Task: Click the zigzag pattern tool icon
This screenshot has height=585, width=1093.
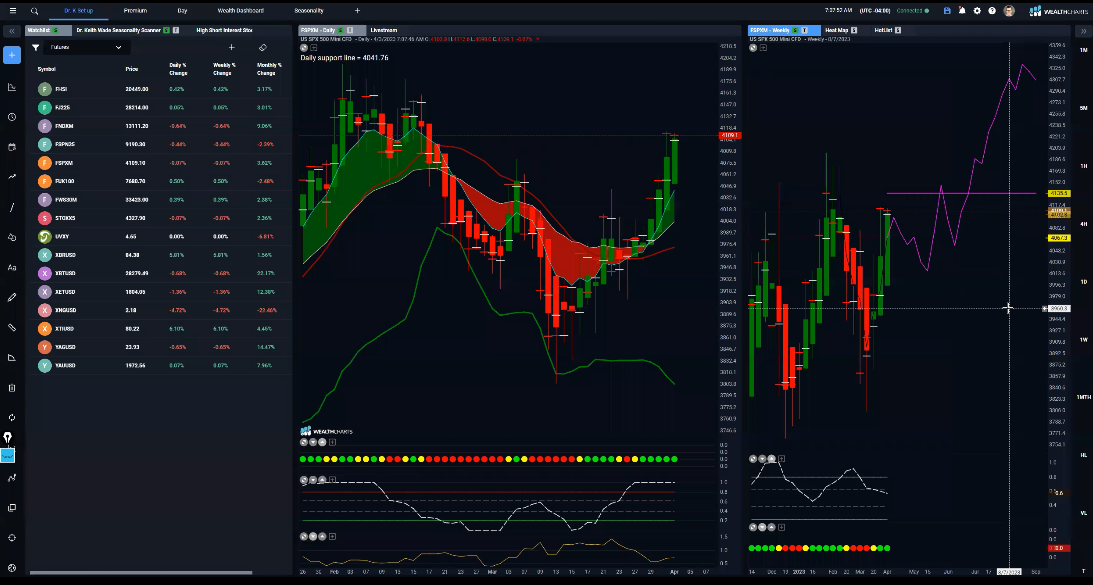Action: (12, 478)
